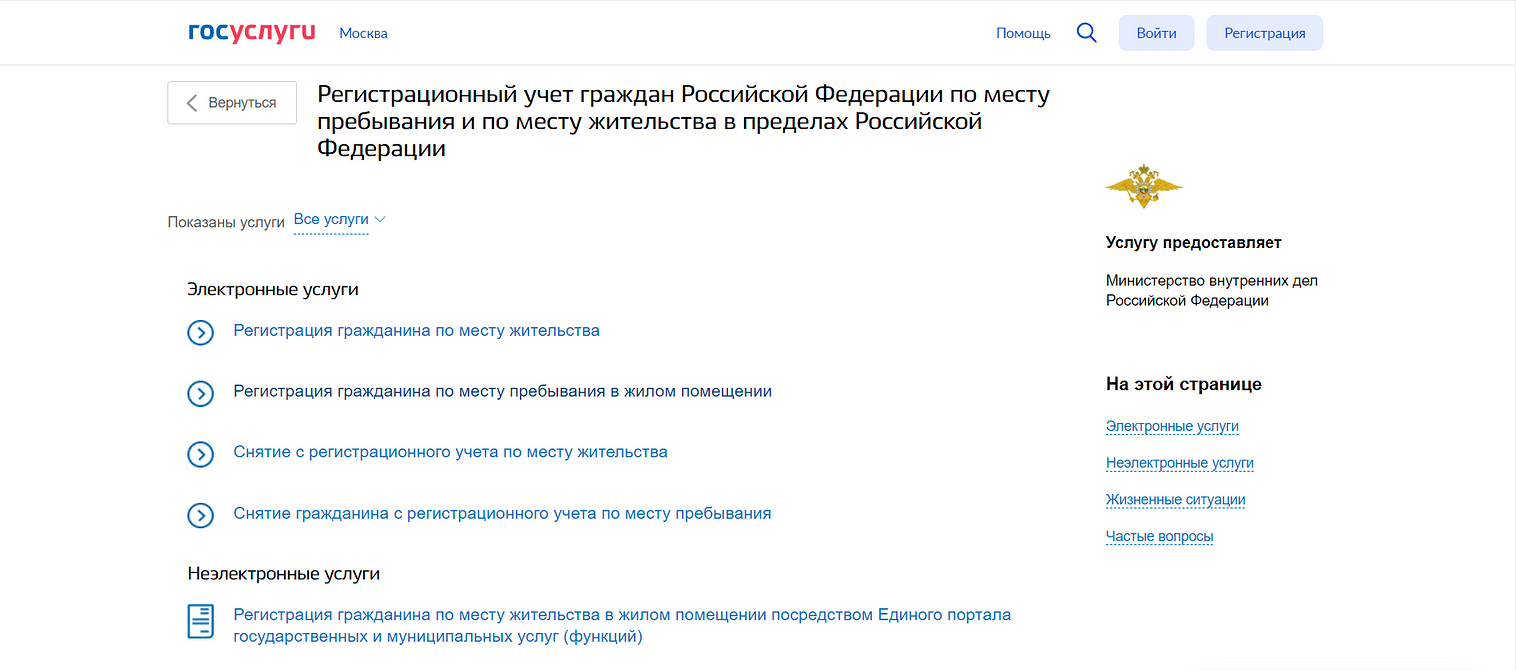Viewport: 1516px width, 670px height.
Task: Click the Госуслуги logo
Action: click(252, 32)
